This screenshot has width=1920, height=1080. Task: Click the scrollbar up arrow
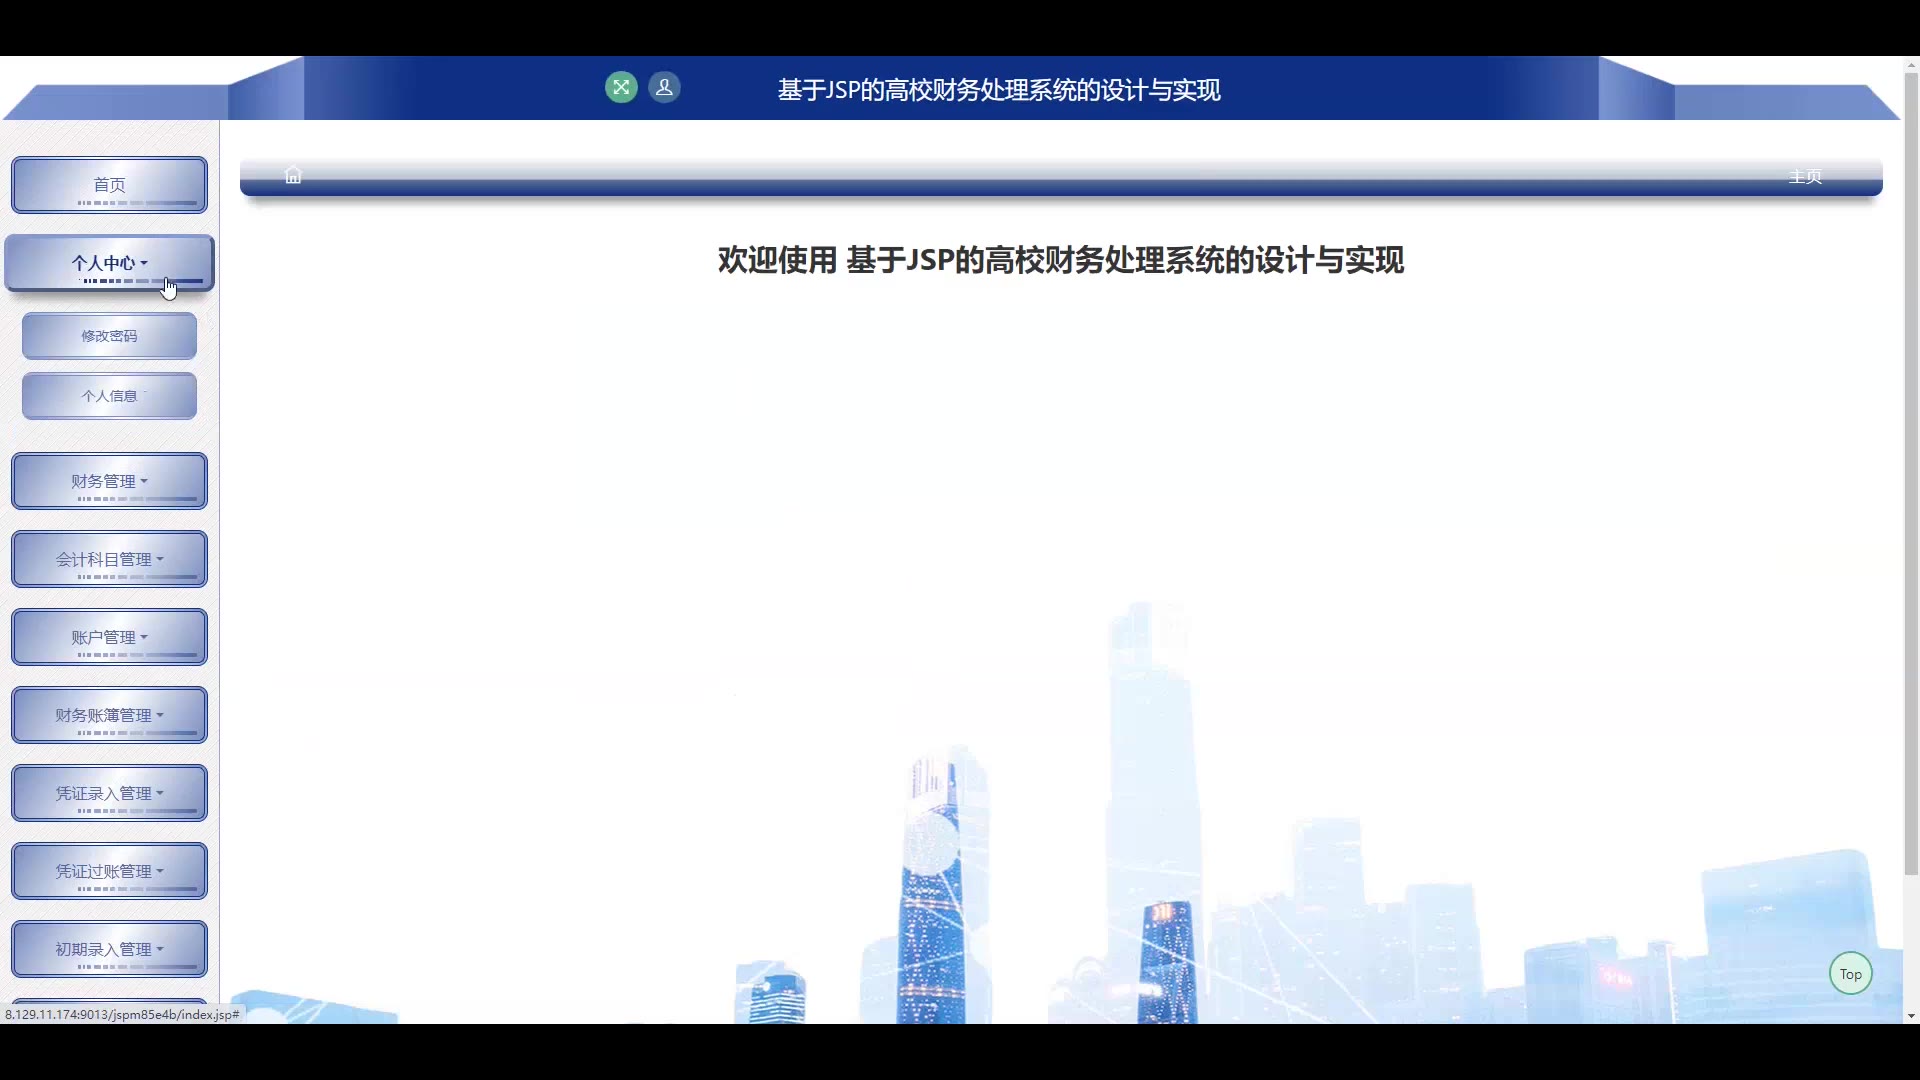1911,64
